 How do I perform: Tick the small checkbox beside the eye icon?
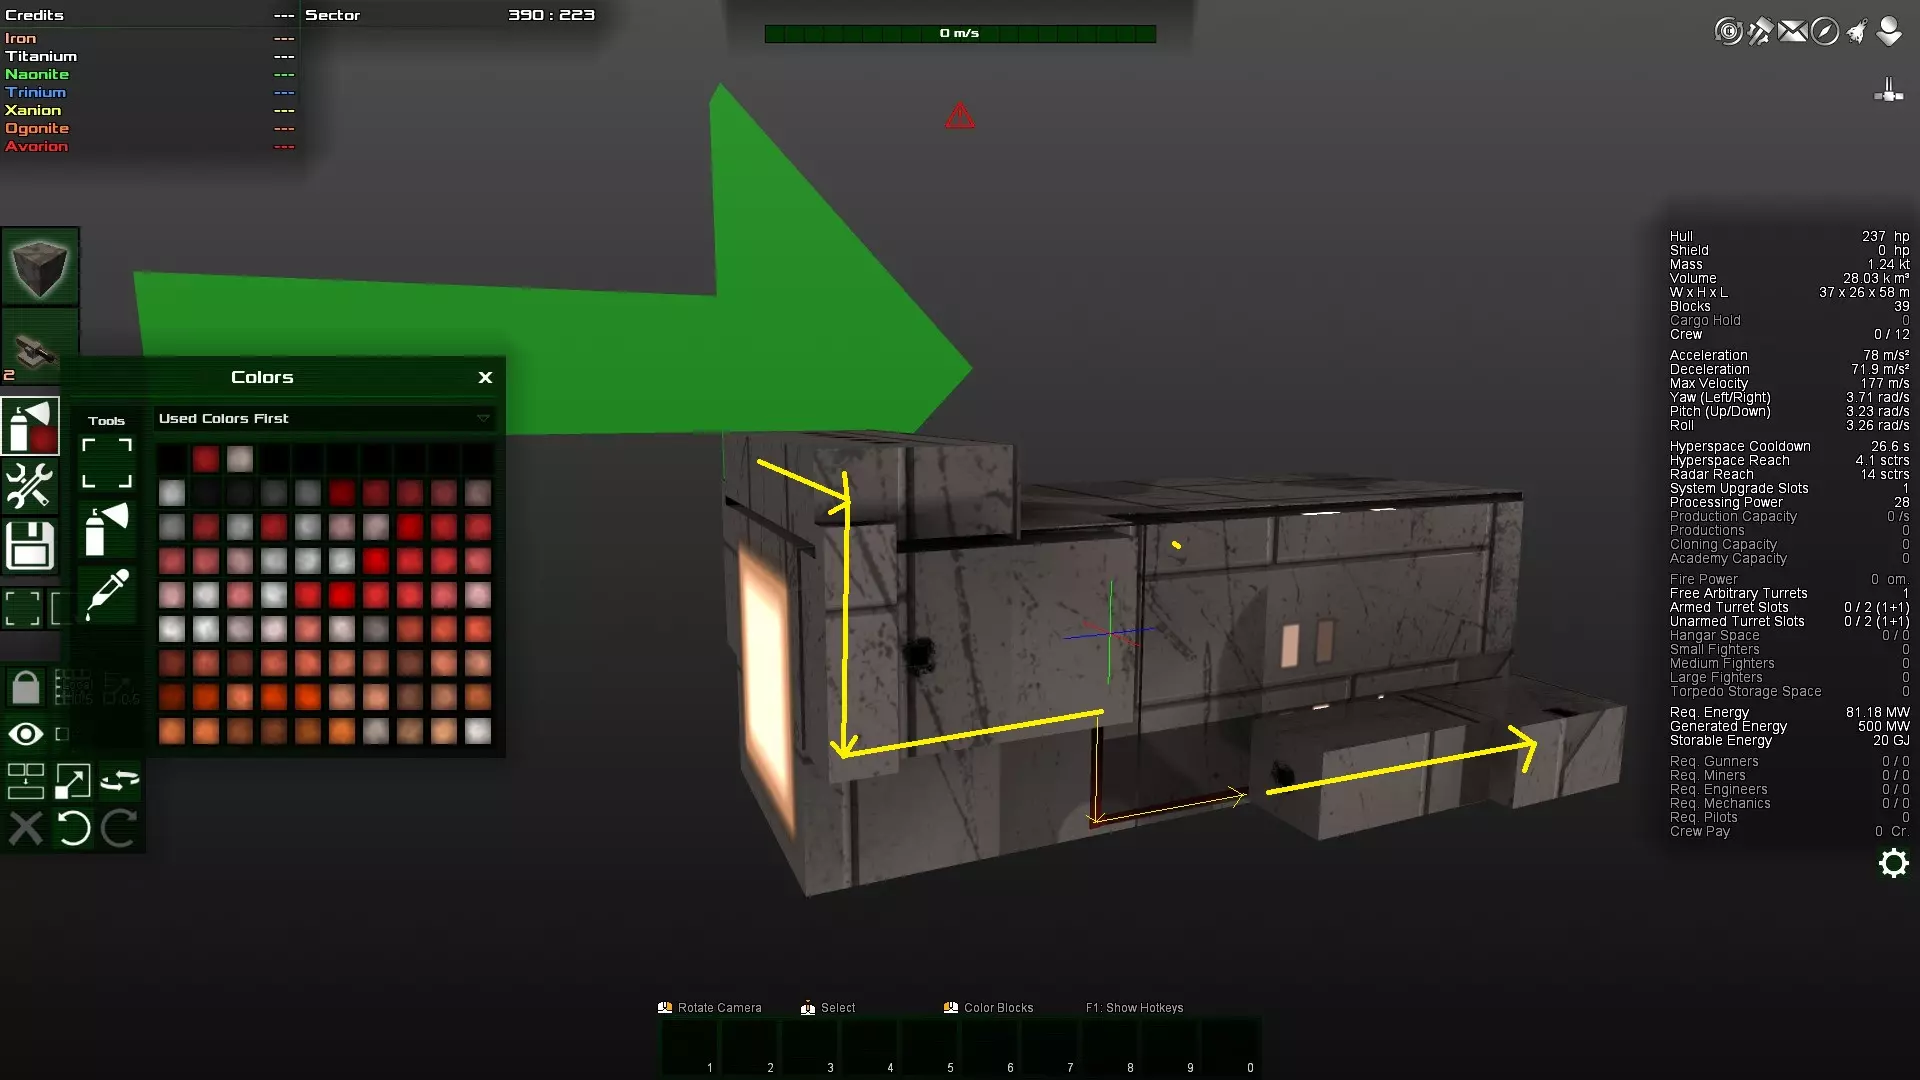click(x=62, y=734)
